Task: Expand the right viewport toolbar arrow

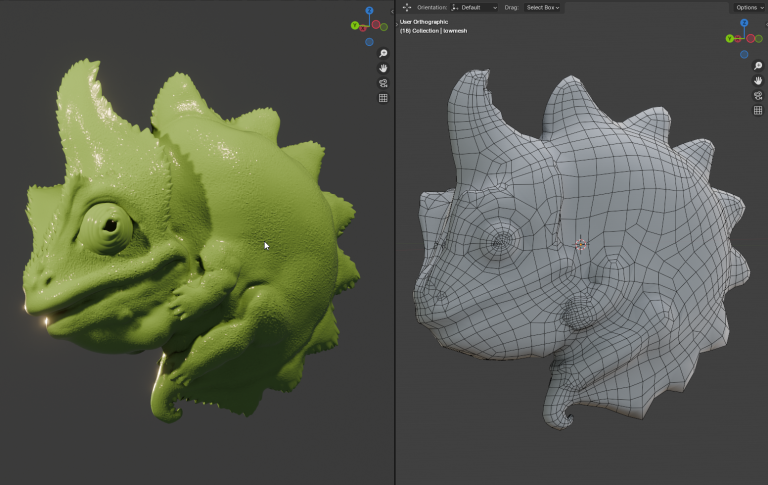Action: [x=397, y=24]
